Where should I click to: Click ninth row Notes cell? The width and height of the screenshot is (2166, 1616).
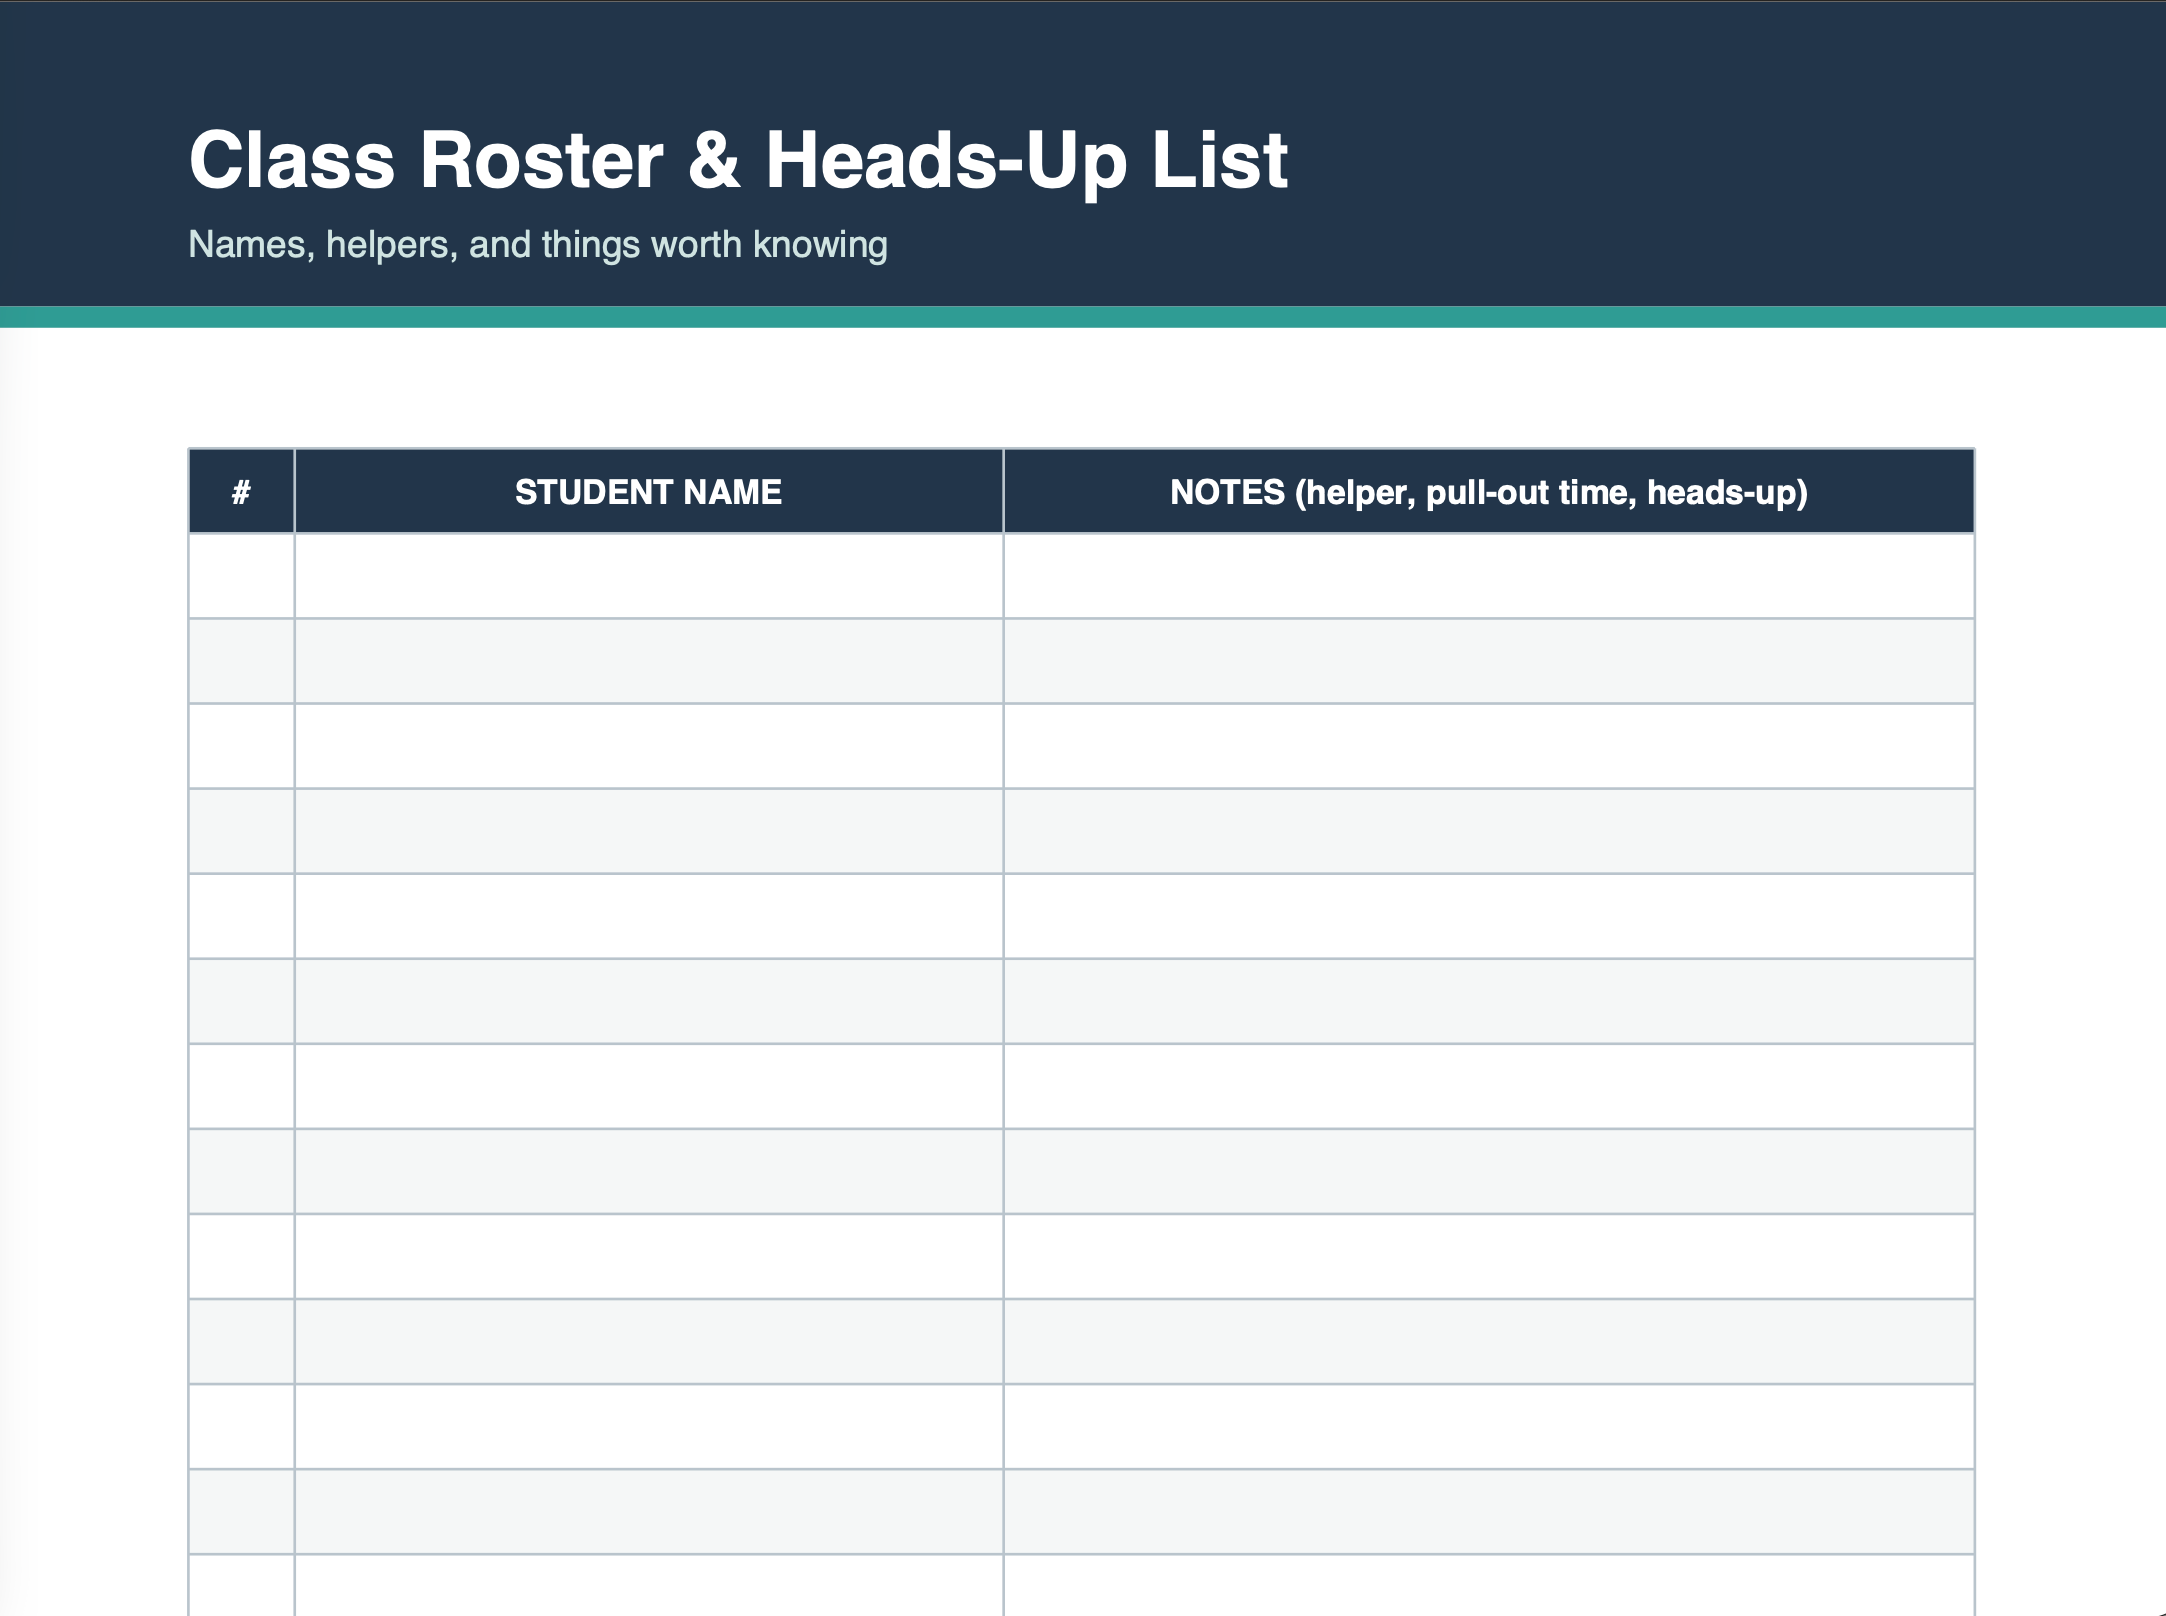(x=1489, y=1256)
